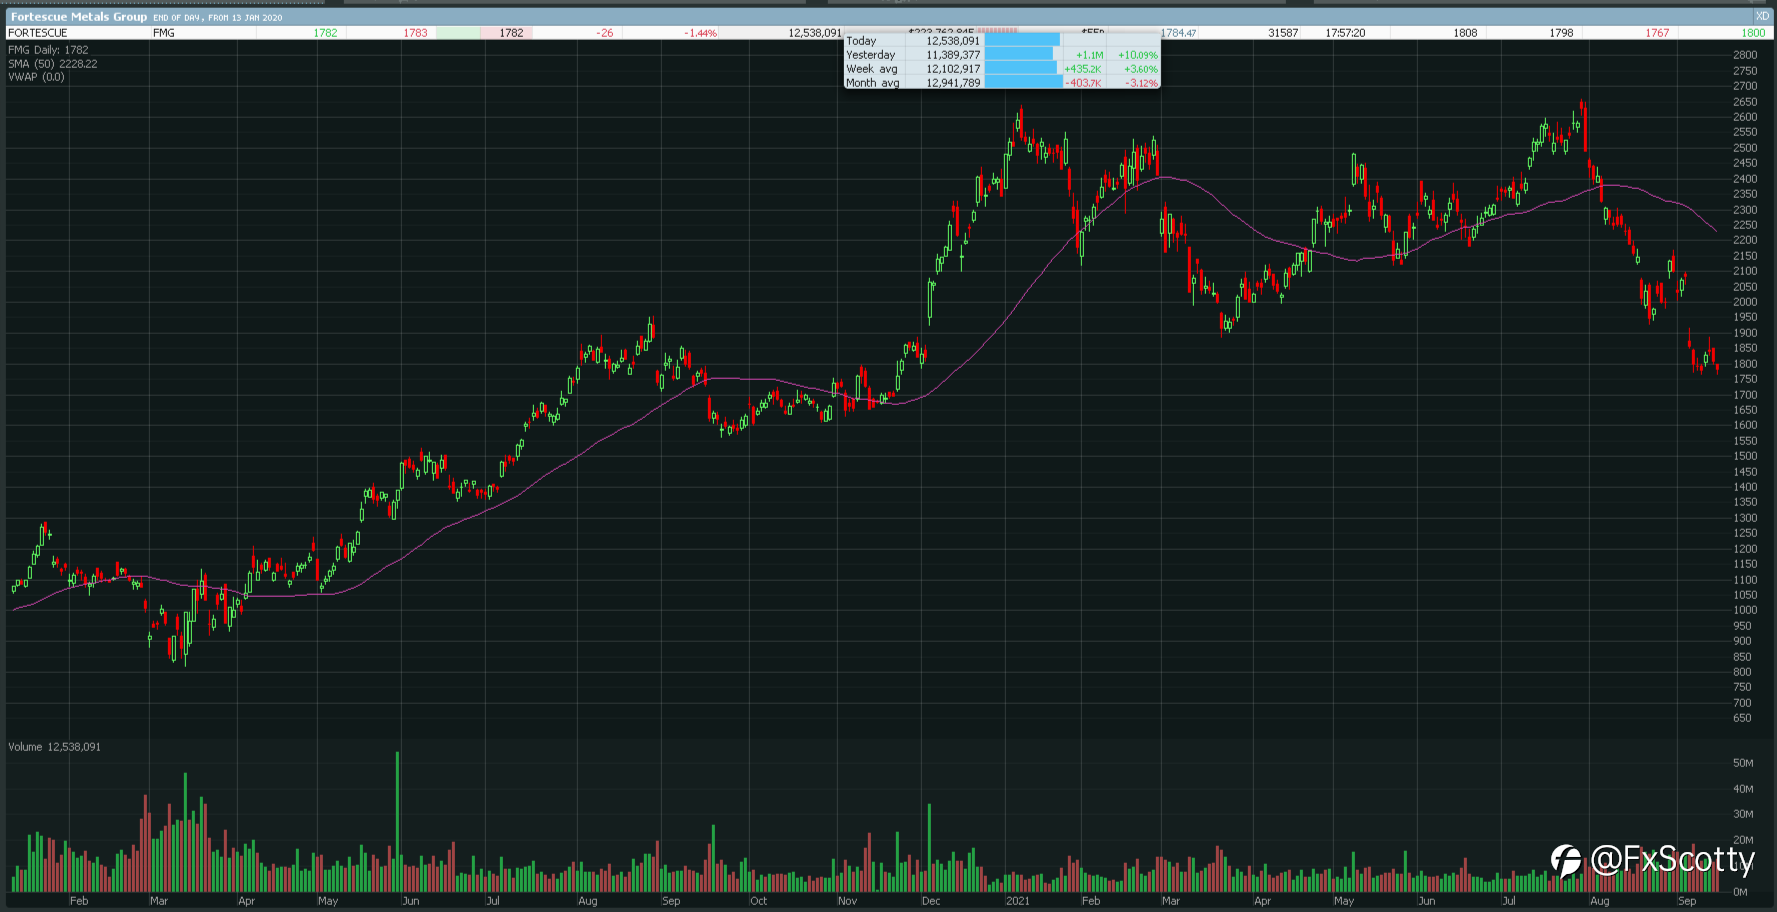Click the Nov label on the time axis

[847, 901]
